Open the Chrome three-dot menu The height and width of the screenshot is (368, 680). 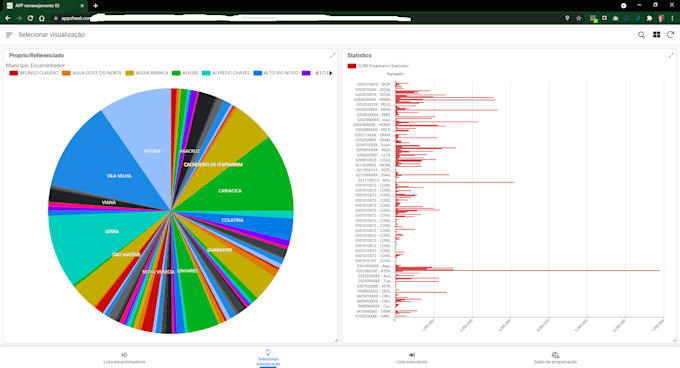tap(673, 18)
